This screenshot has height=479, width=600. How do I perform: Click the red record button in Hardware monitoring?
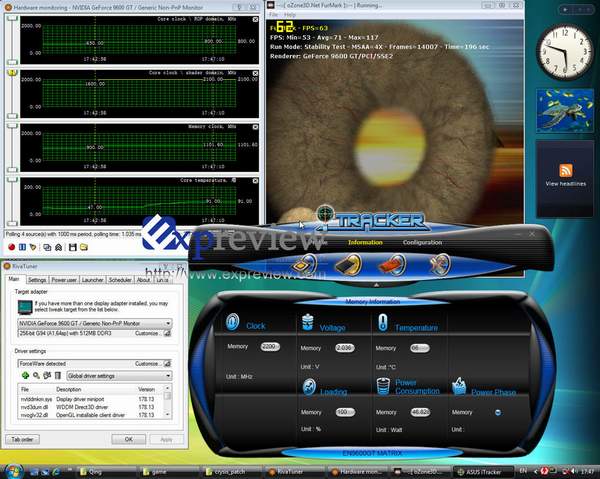pyautogui.click(x=11, y=247)
